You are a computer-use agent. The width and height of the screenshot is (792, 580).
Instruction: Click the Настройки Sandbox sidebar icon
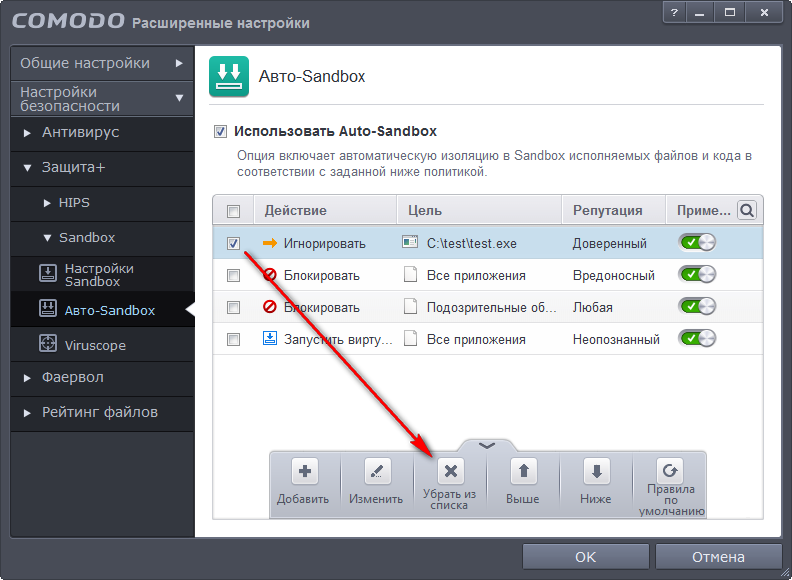(x=48, y=274)
